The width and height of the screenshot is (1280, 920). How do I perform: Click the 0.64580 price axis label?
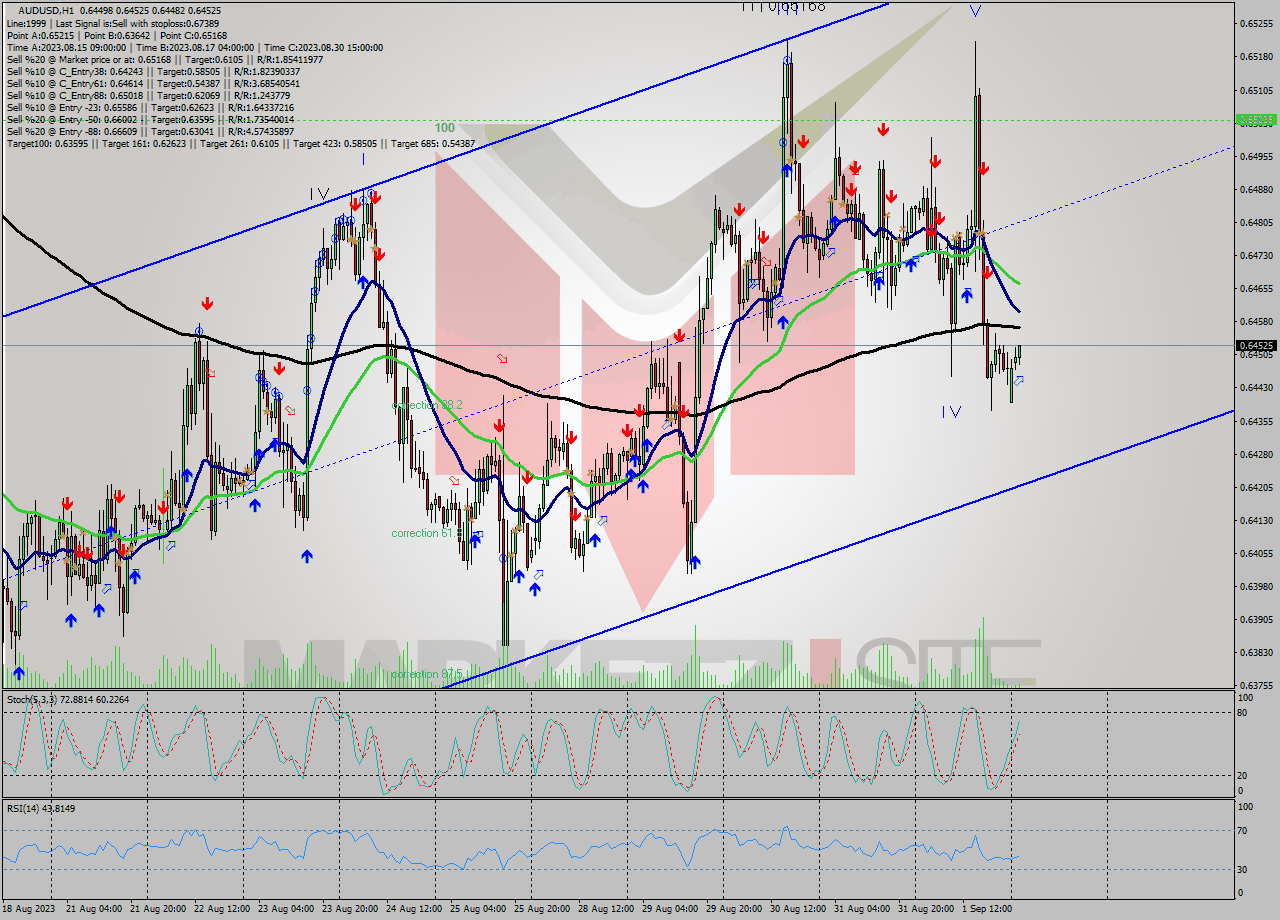pos(1256,321)
